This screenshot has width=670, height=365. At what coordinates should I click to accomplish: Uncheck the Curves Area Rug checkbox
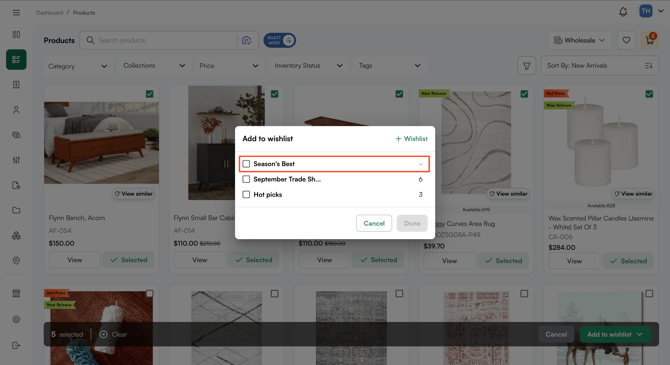click(x=524, y=94)
